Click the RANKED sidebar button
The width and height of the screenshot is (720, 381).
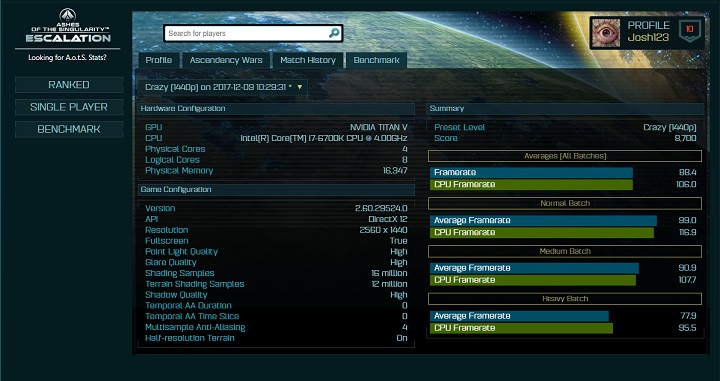(69, 85)
